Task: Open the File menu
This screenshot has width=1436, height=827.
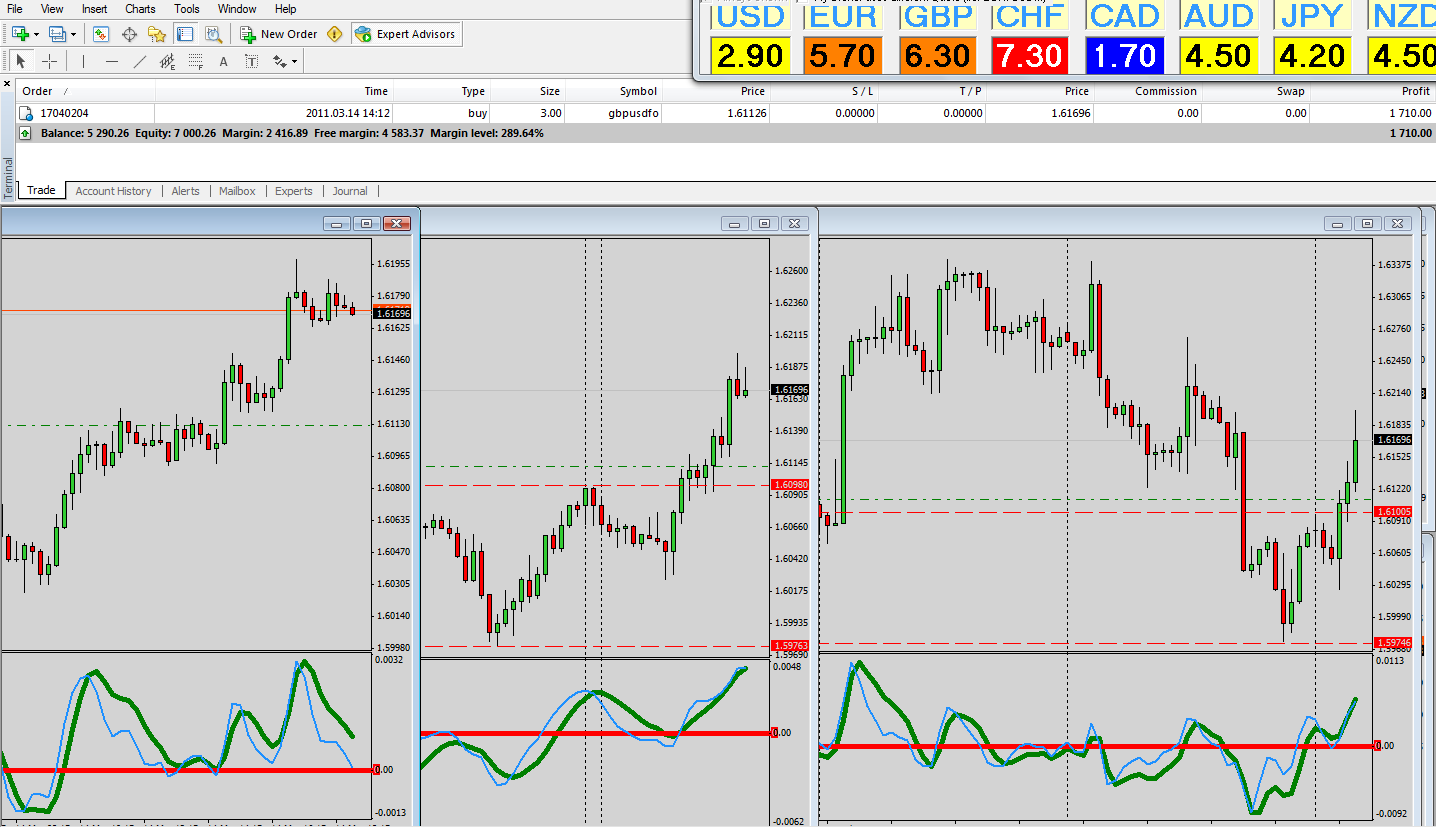Action: [15, 9]
